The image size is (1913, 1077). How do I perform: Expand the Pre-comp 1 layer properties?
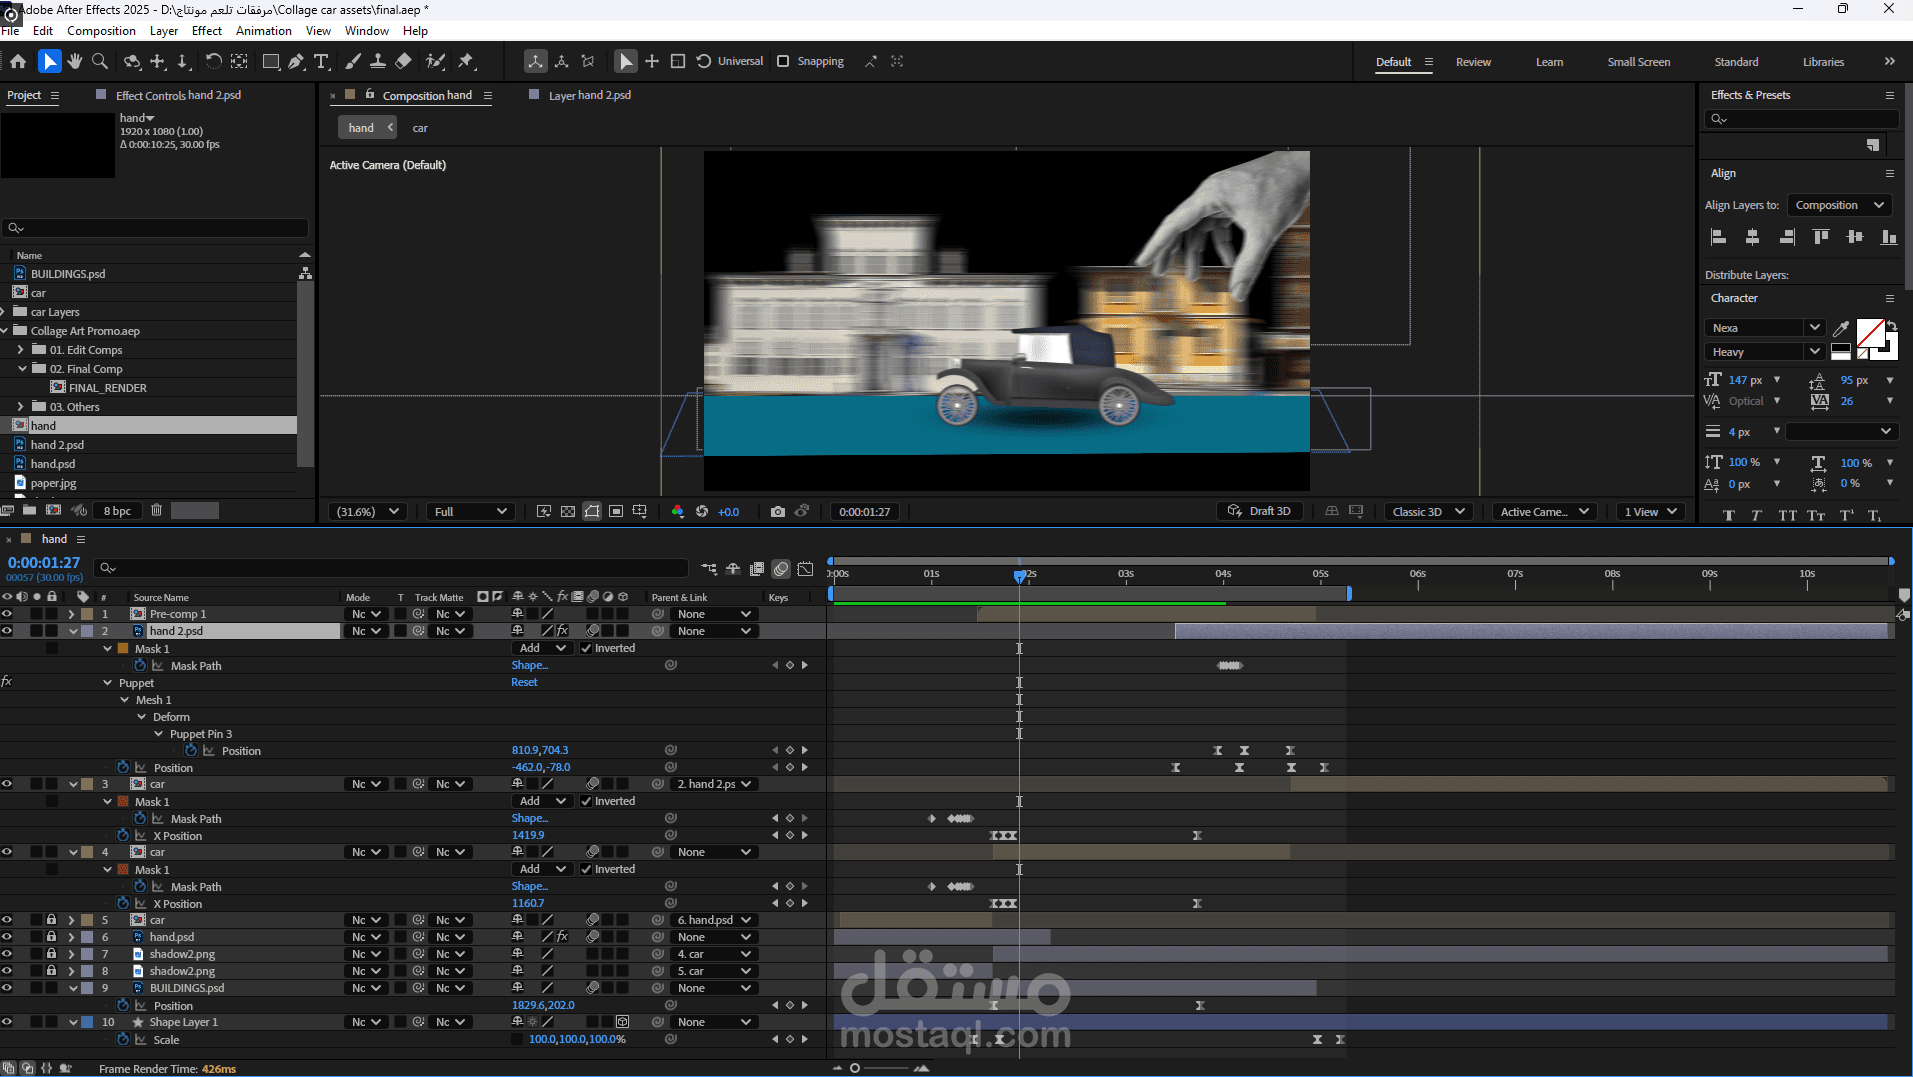tap(71, 614)
